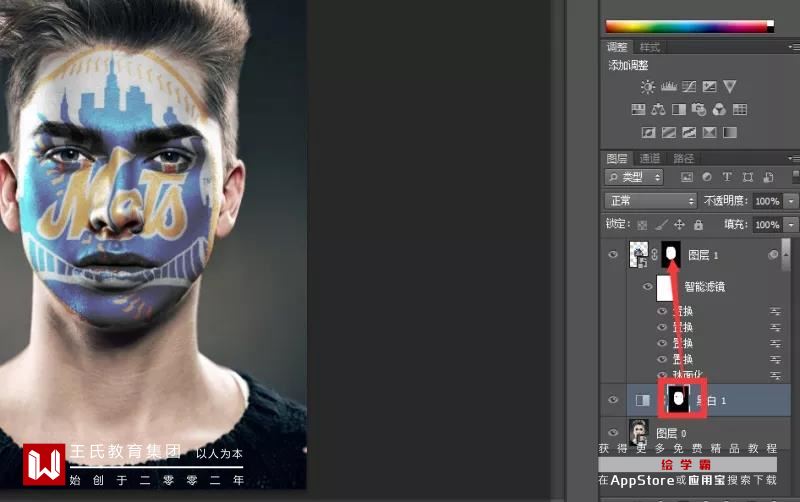Click the 黑白 1 adjustment layer icon
This screenshot has height=502, width=800.
click(642, 400)
